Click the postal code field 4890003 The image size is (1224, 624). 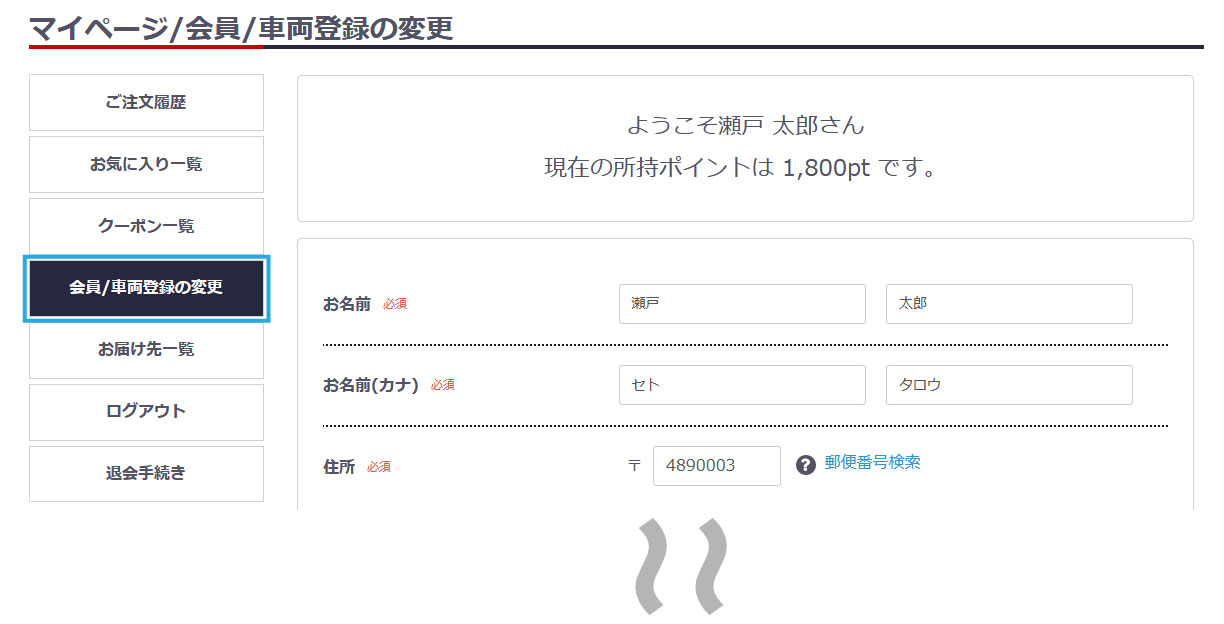pos(716,466)
